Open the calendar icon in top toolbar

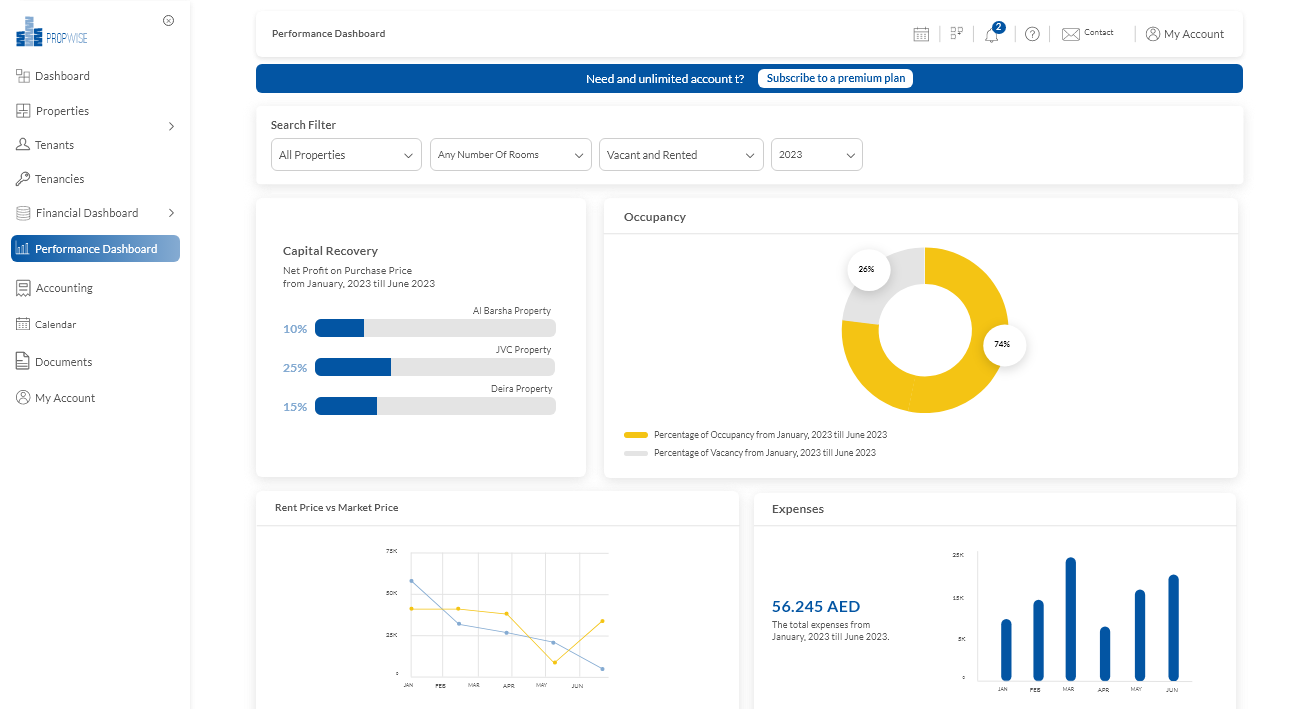tap(920, 33)
